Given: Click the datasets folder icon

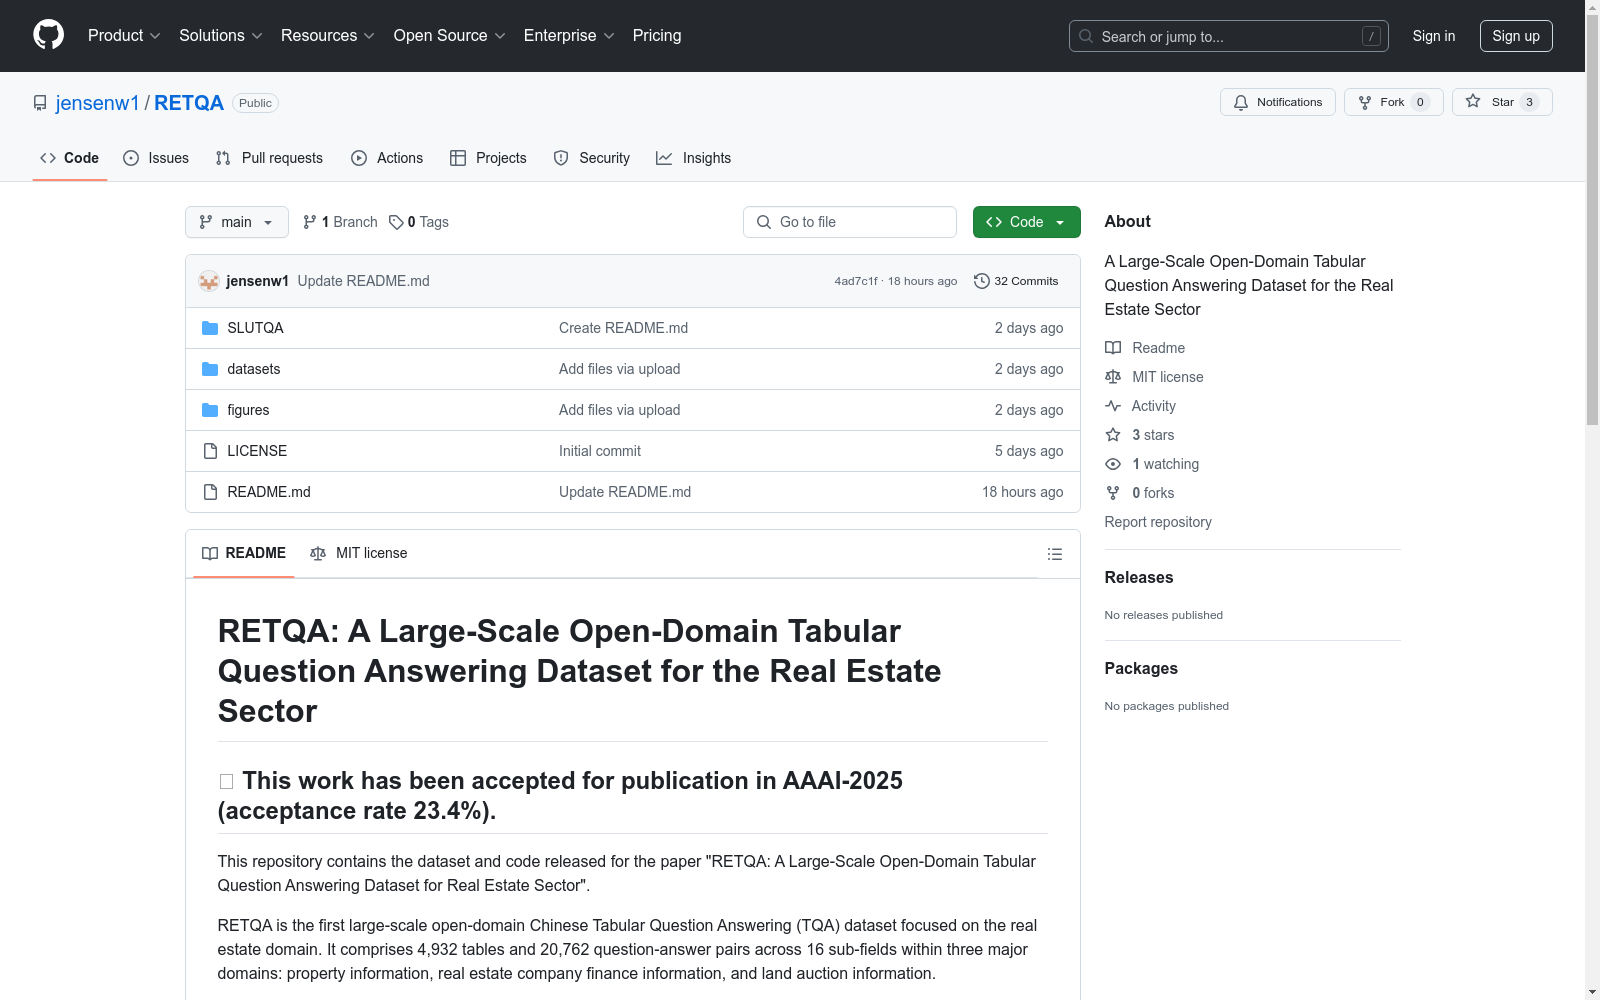Looking at the screenshot, I should click(210, 369).
